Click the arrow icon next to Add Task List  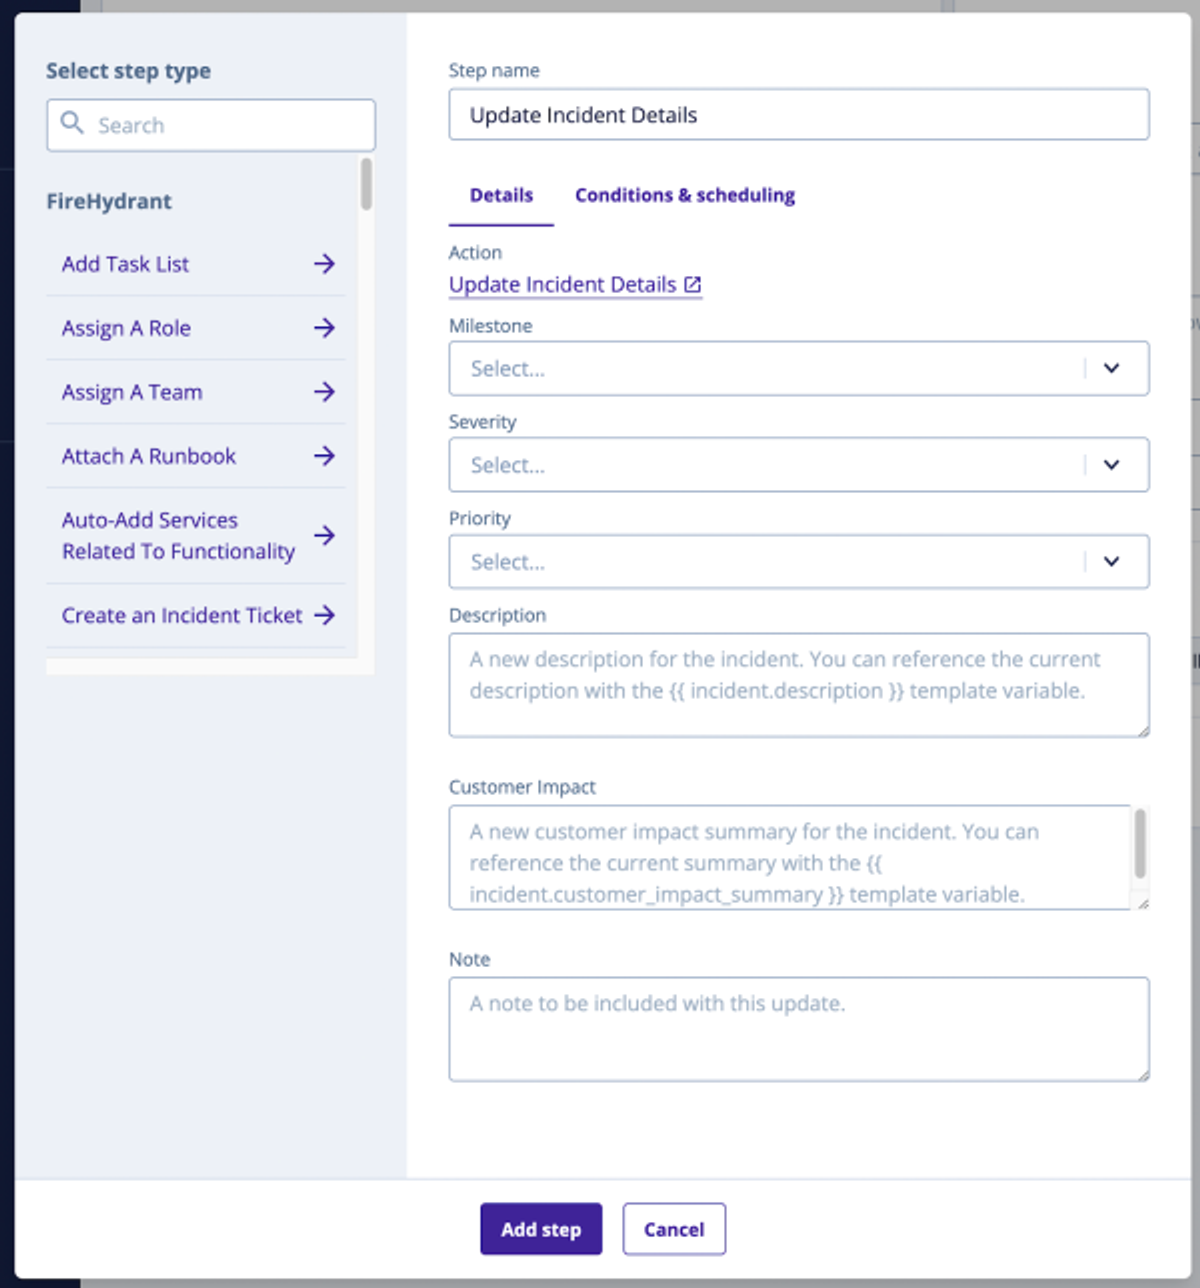point(324,264)
